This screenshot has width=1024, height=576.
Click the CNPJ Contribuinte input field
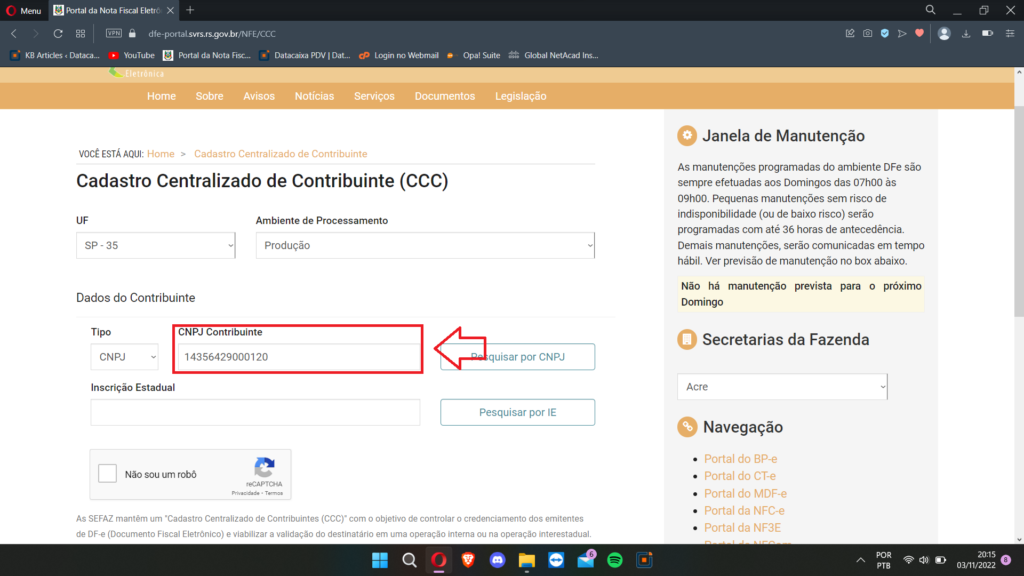click(x=298, y=357)
